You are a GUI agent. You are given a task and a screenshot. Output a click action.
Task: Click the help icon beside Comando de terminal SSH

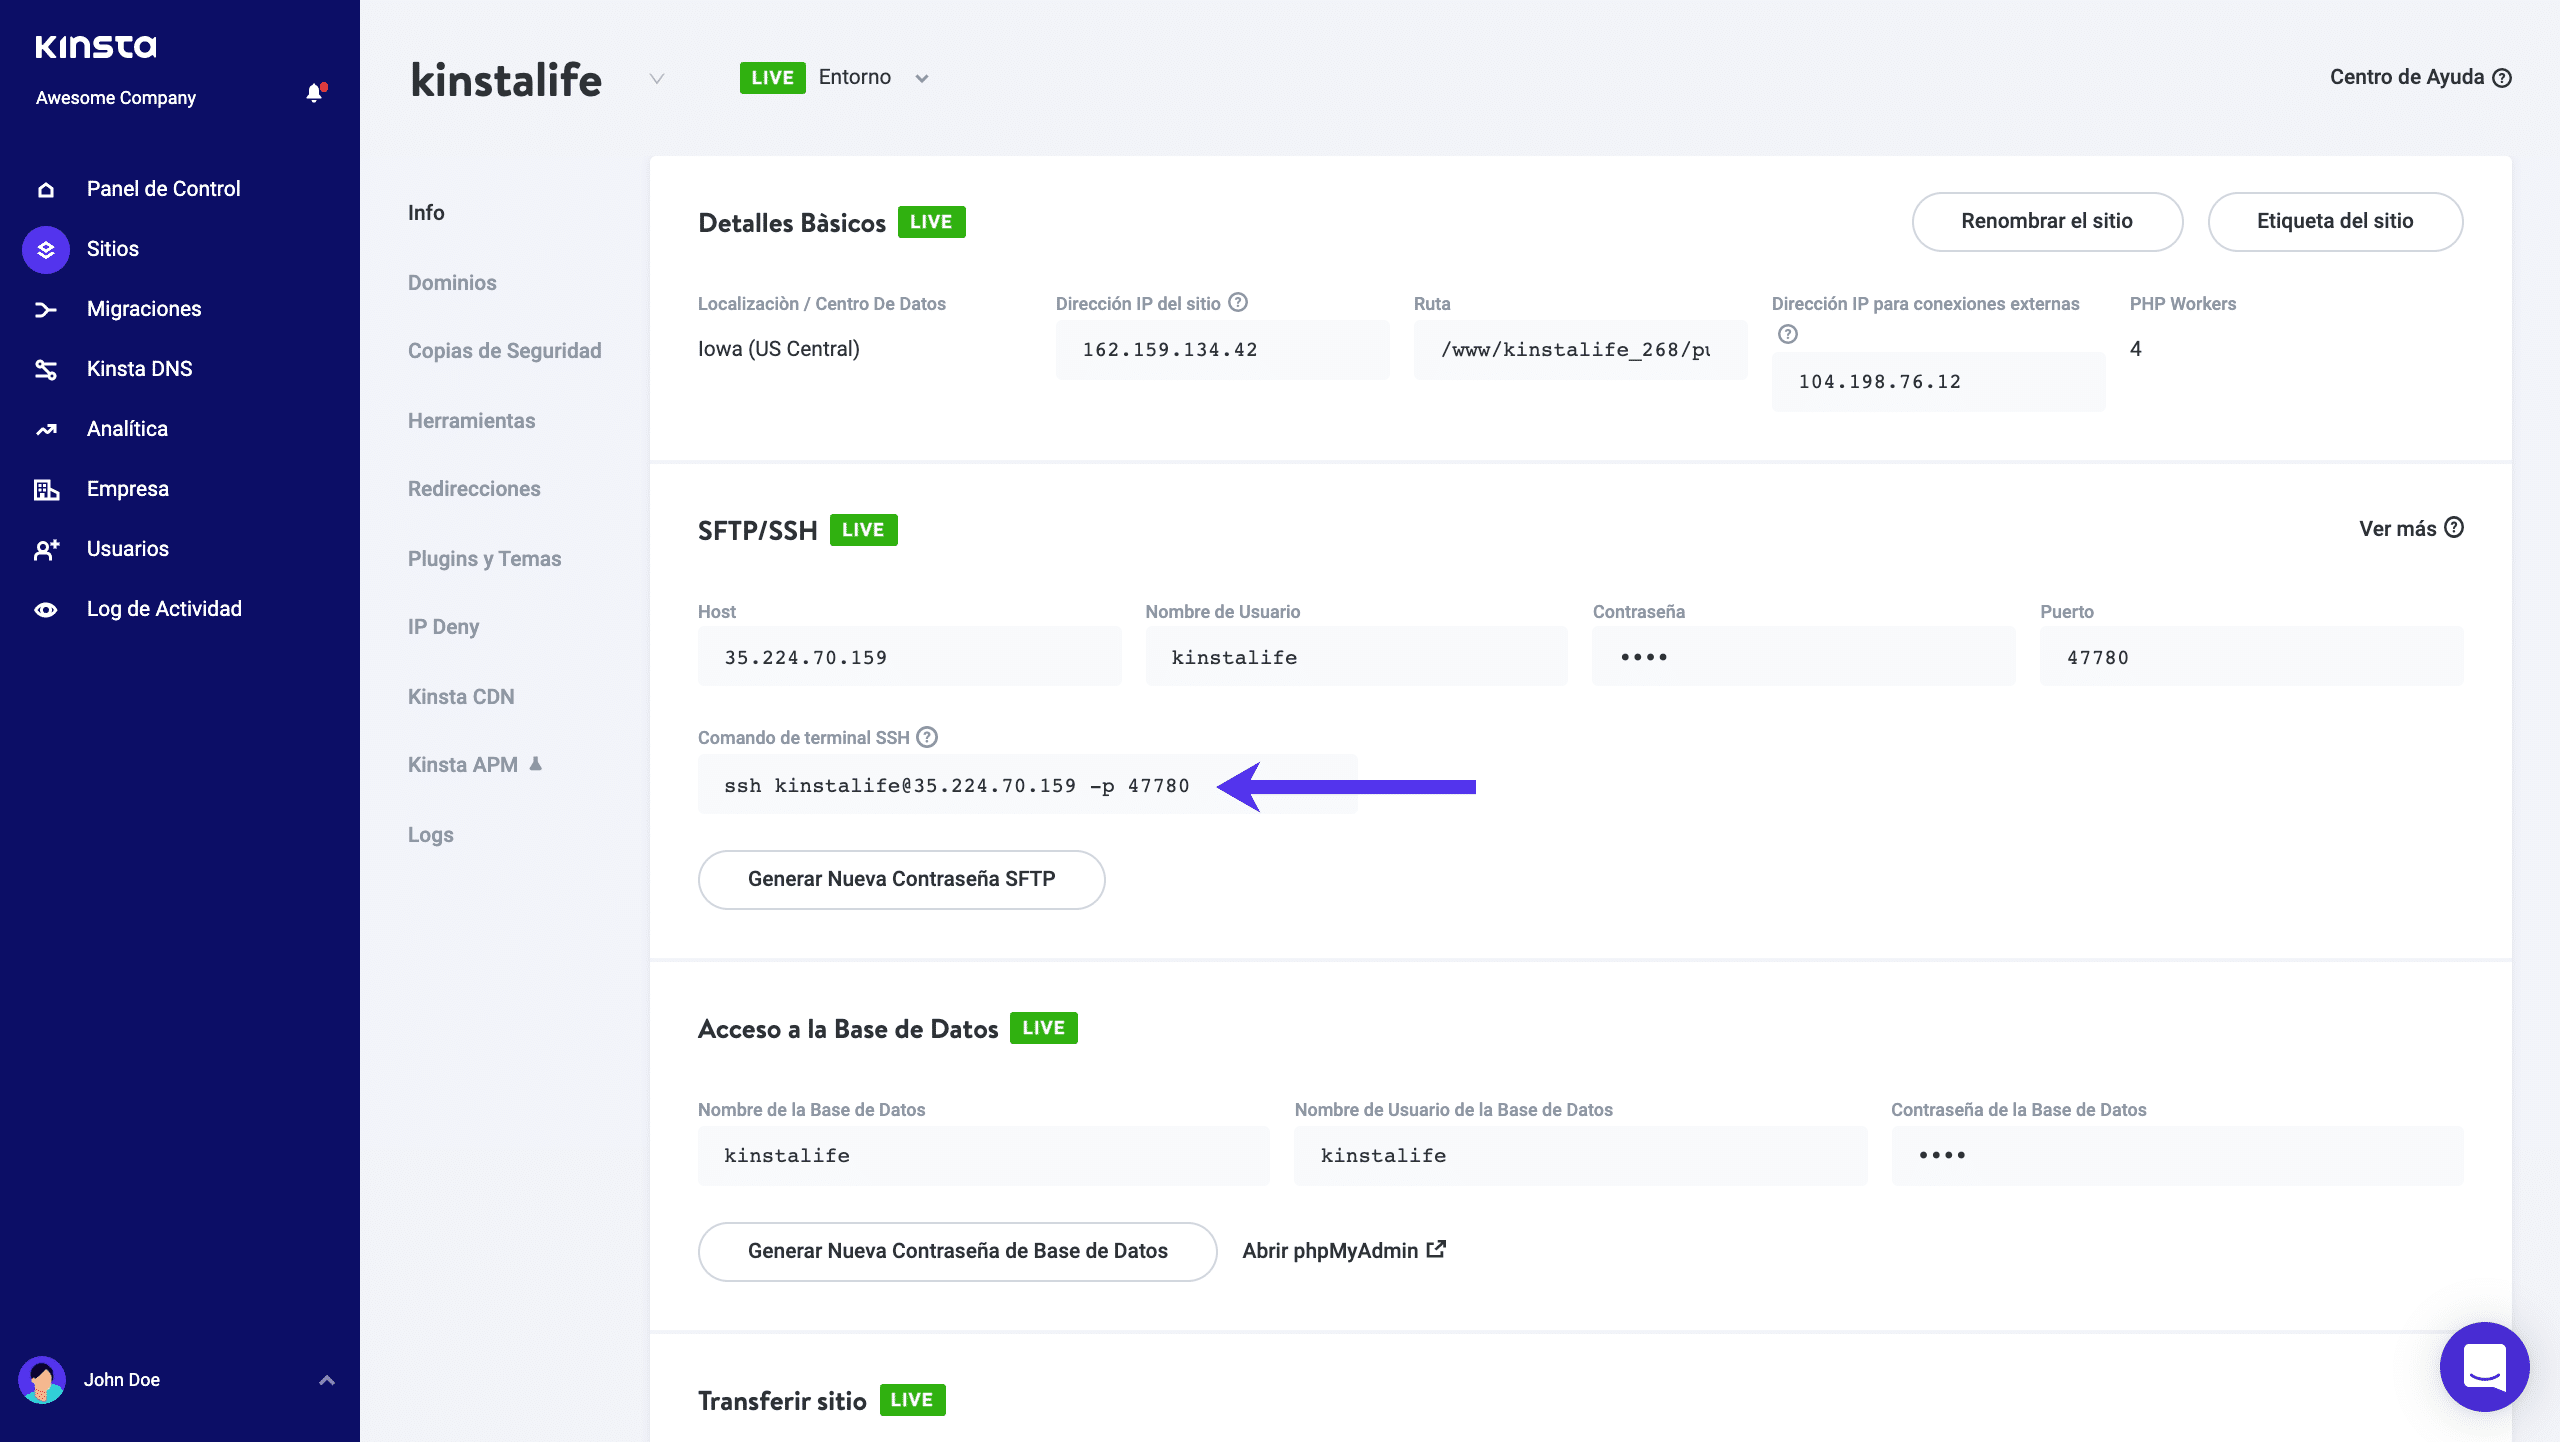click(926, 737)
